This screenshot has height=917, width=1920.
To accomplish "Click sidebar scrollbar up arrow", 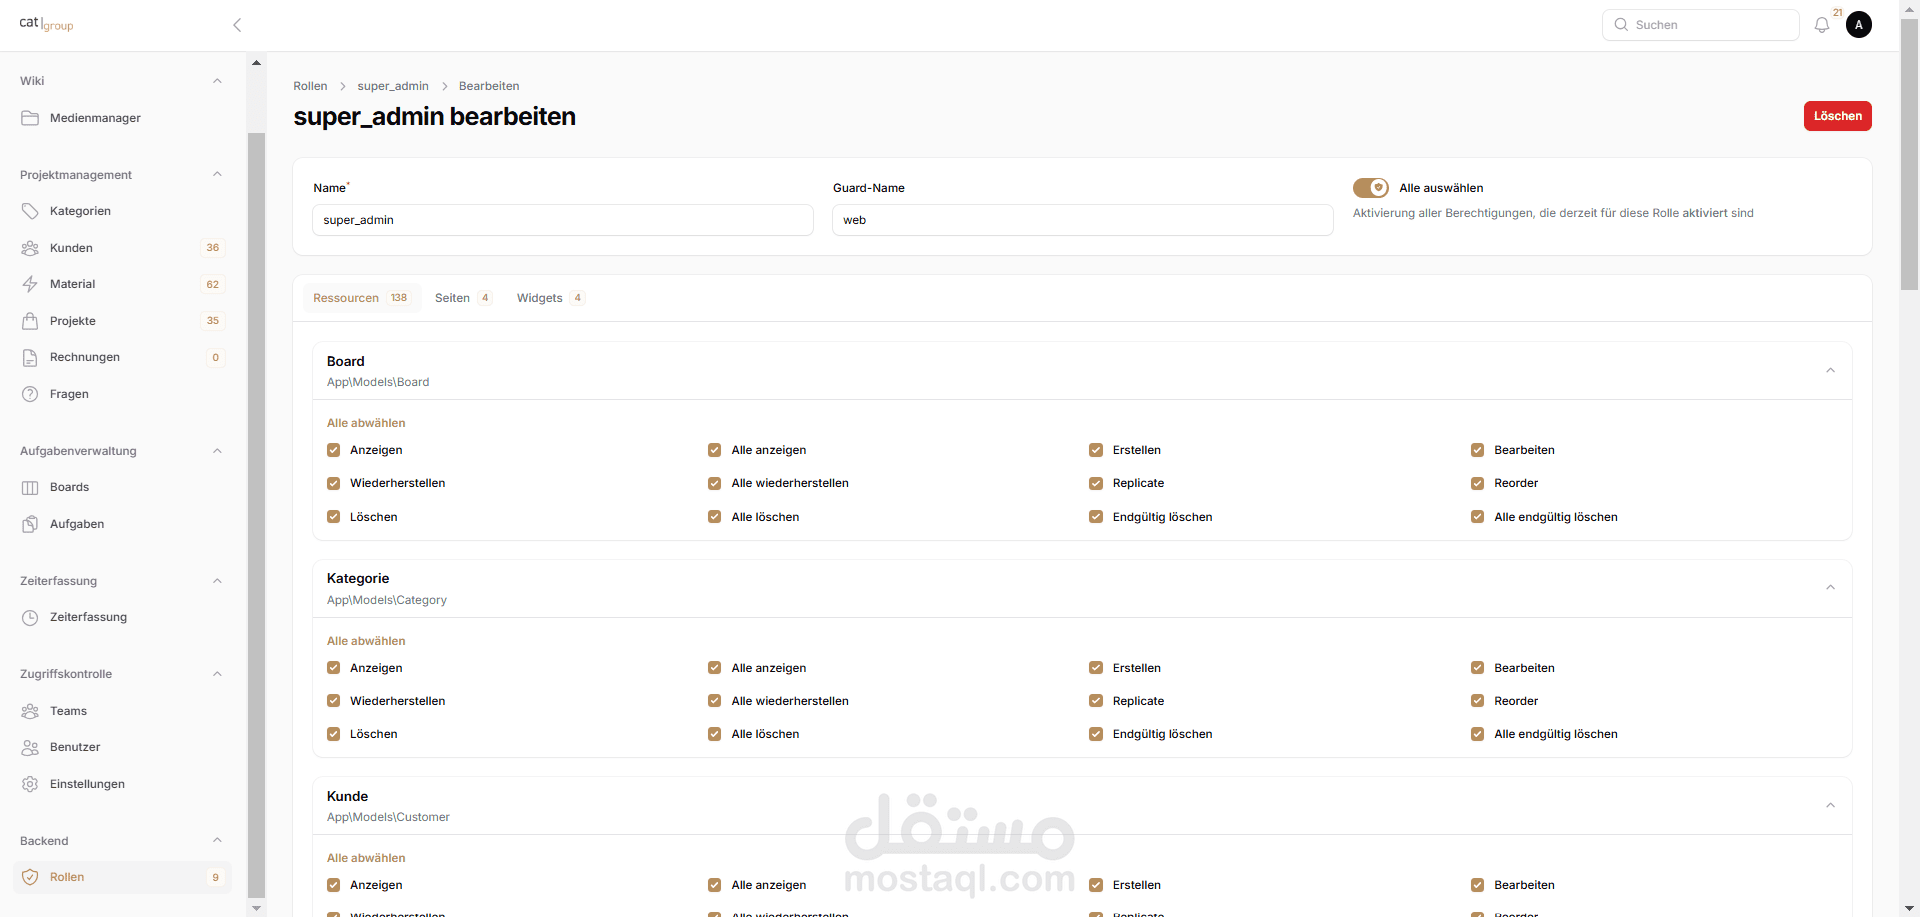I will (x=256, y=63).
